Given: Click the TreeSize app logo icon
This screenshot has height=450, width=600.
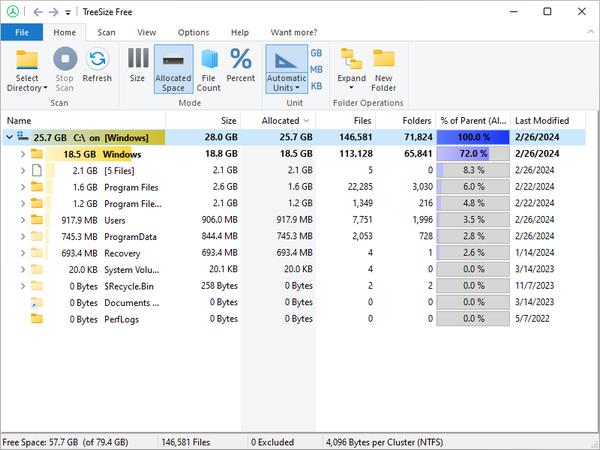Looking at the screenshot, I should point(13,12).
